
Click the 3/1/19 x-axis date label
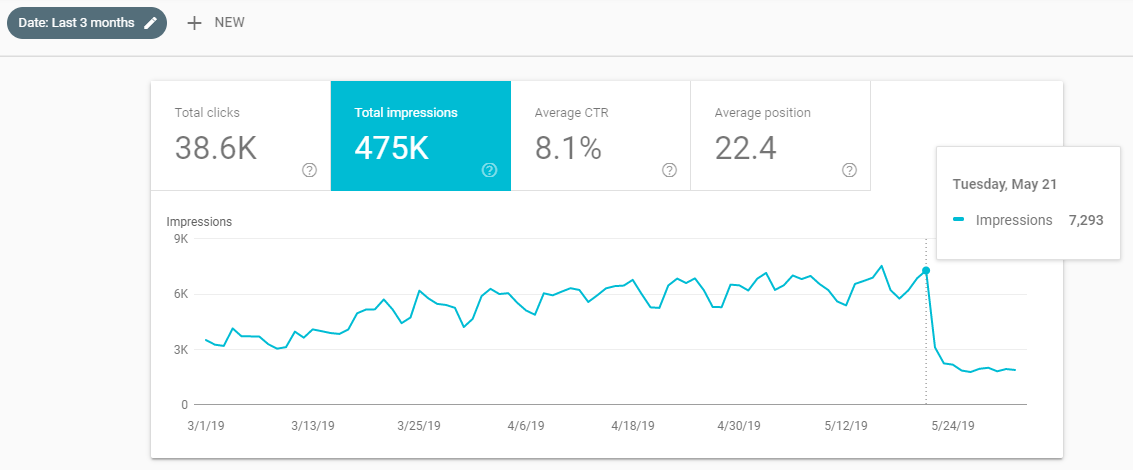[204, 425]
